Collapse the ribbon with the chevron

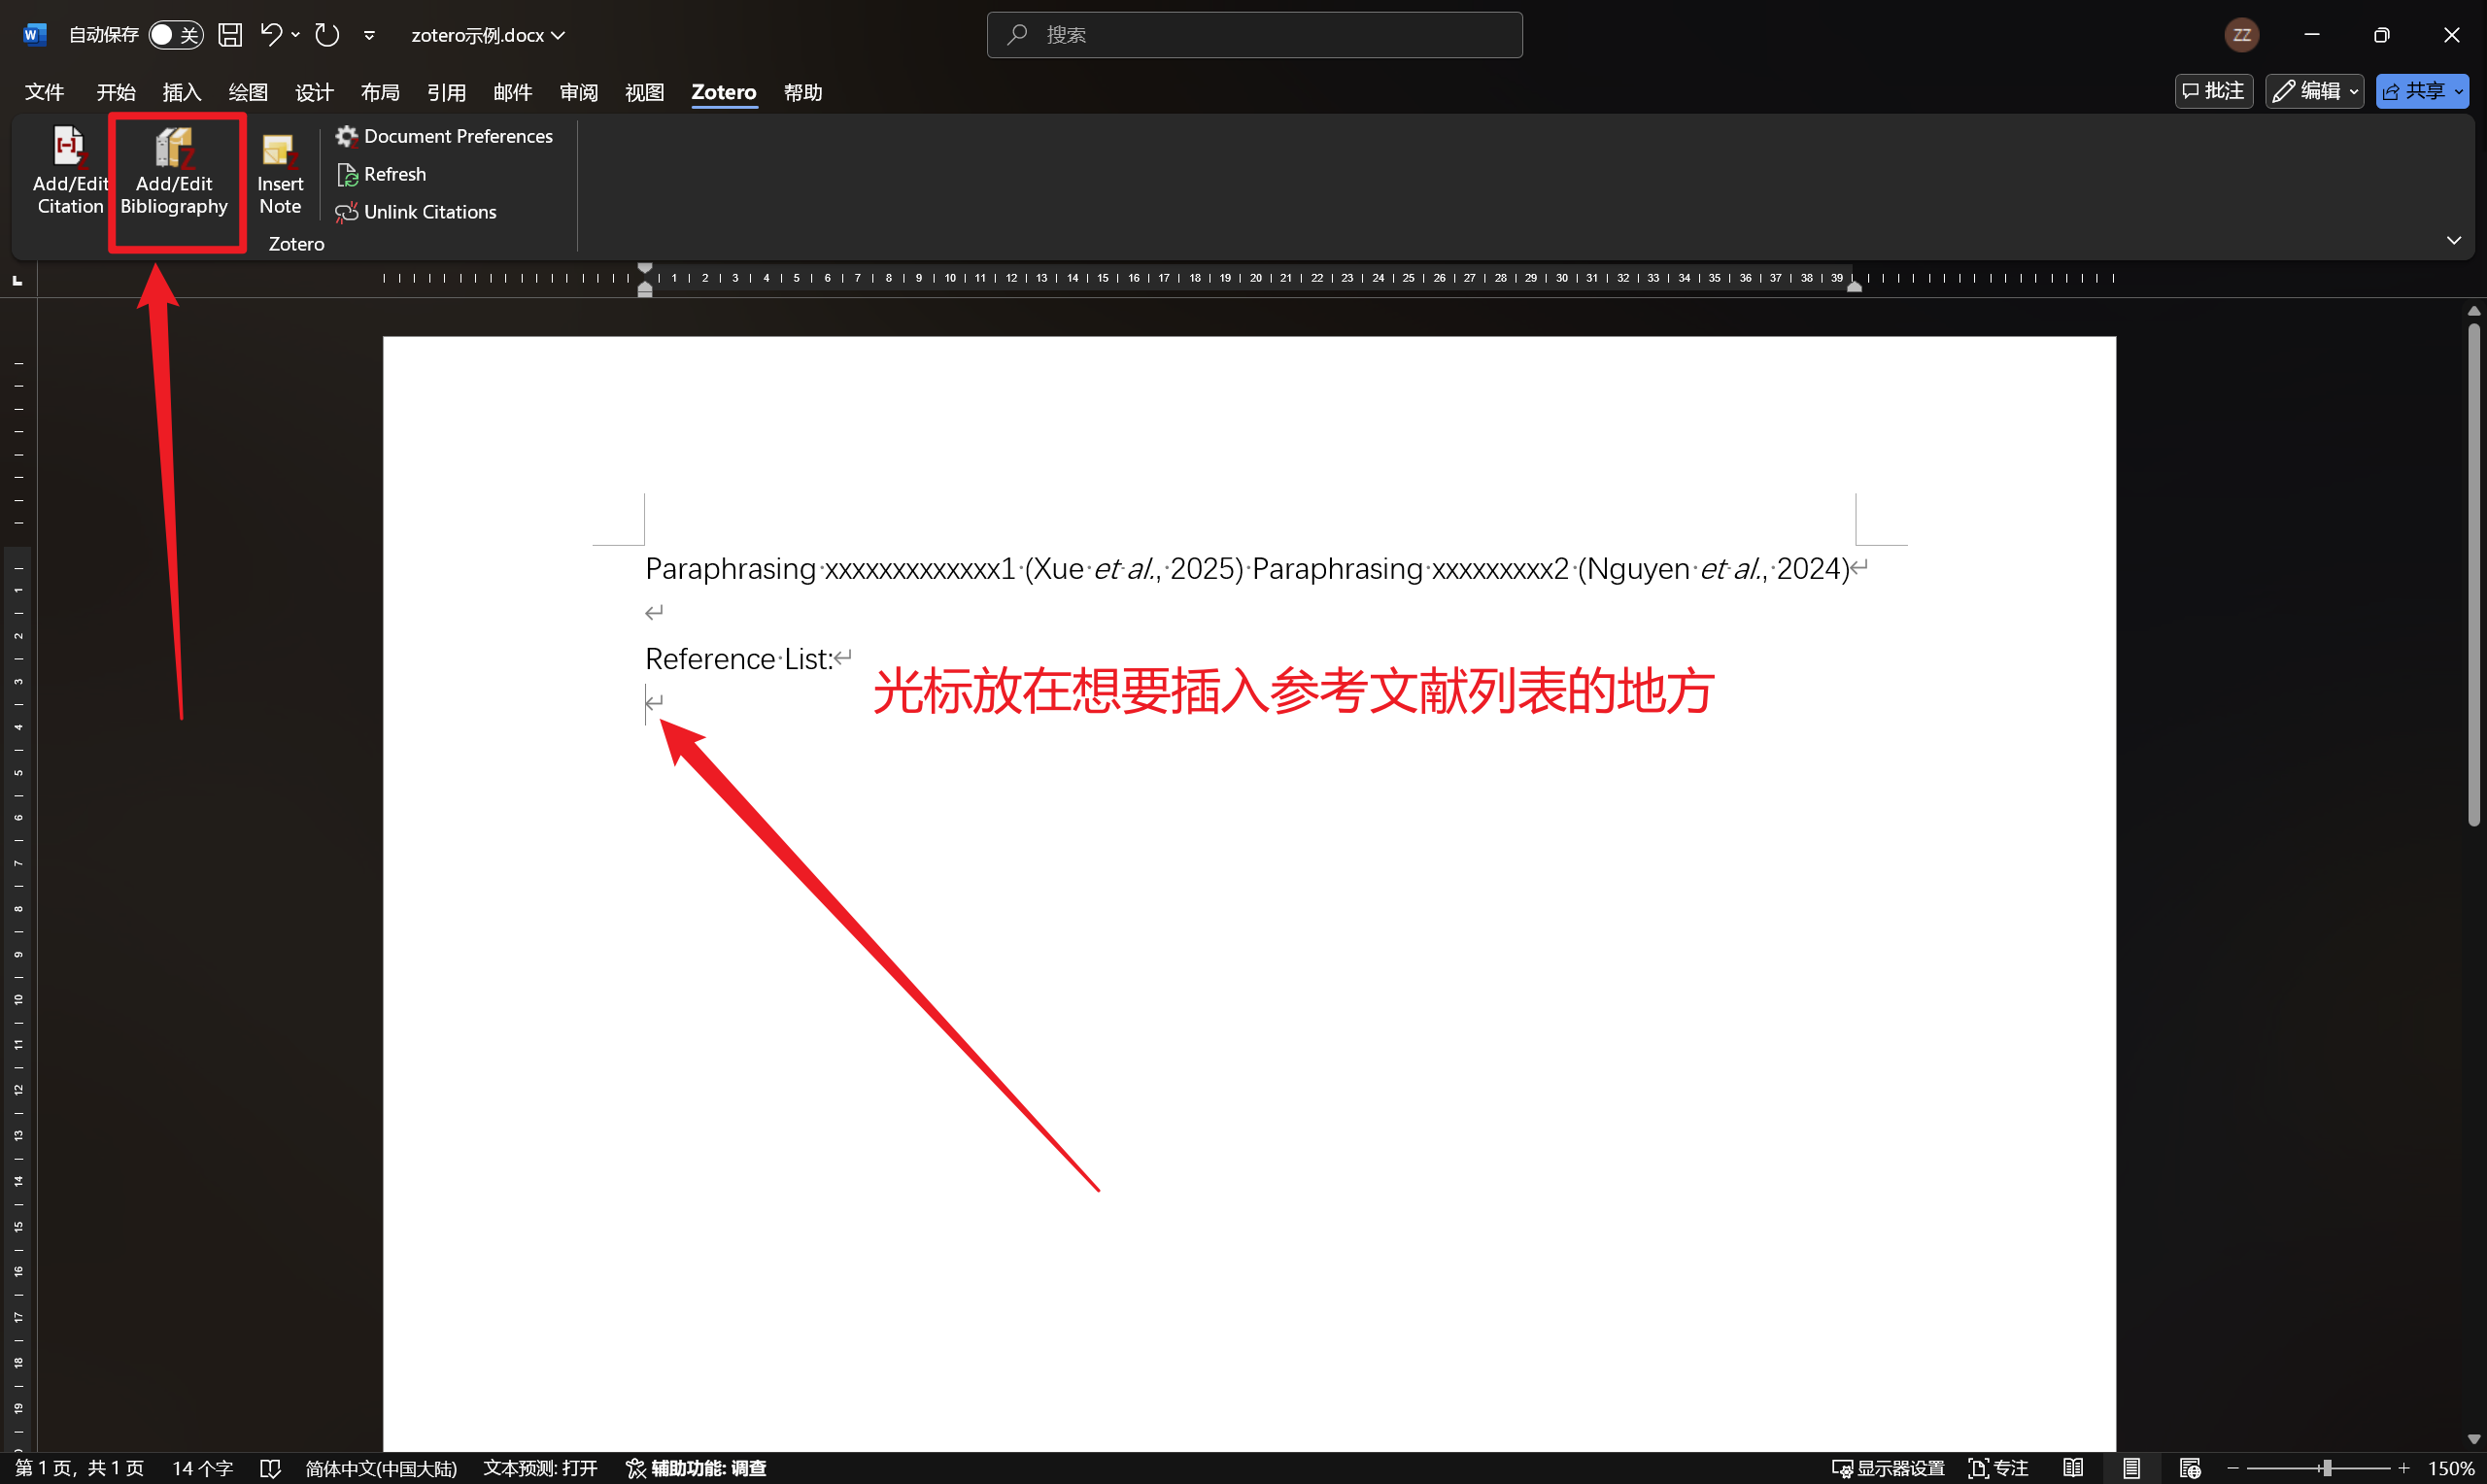pos(2455,240)
